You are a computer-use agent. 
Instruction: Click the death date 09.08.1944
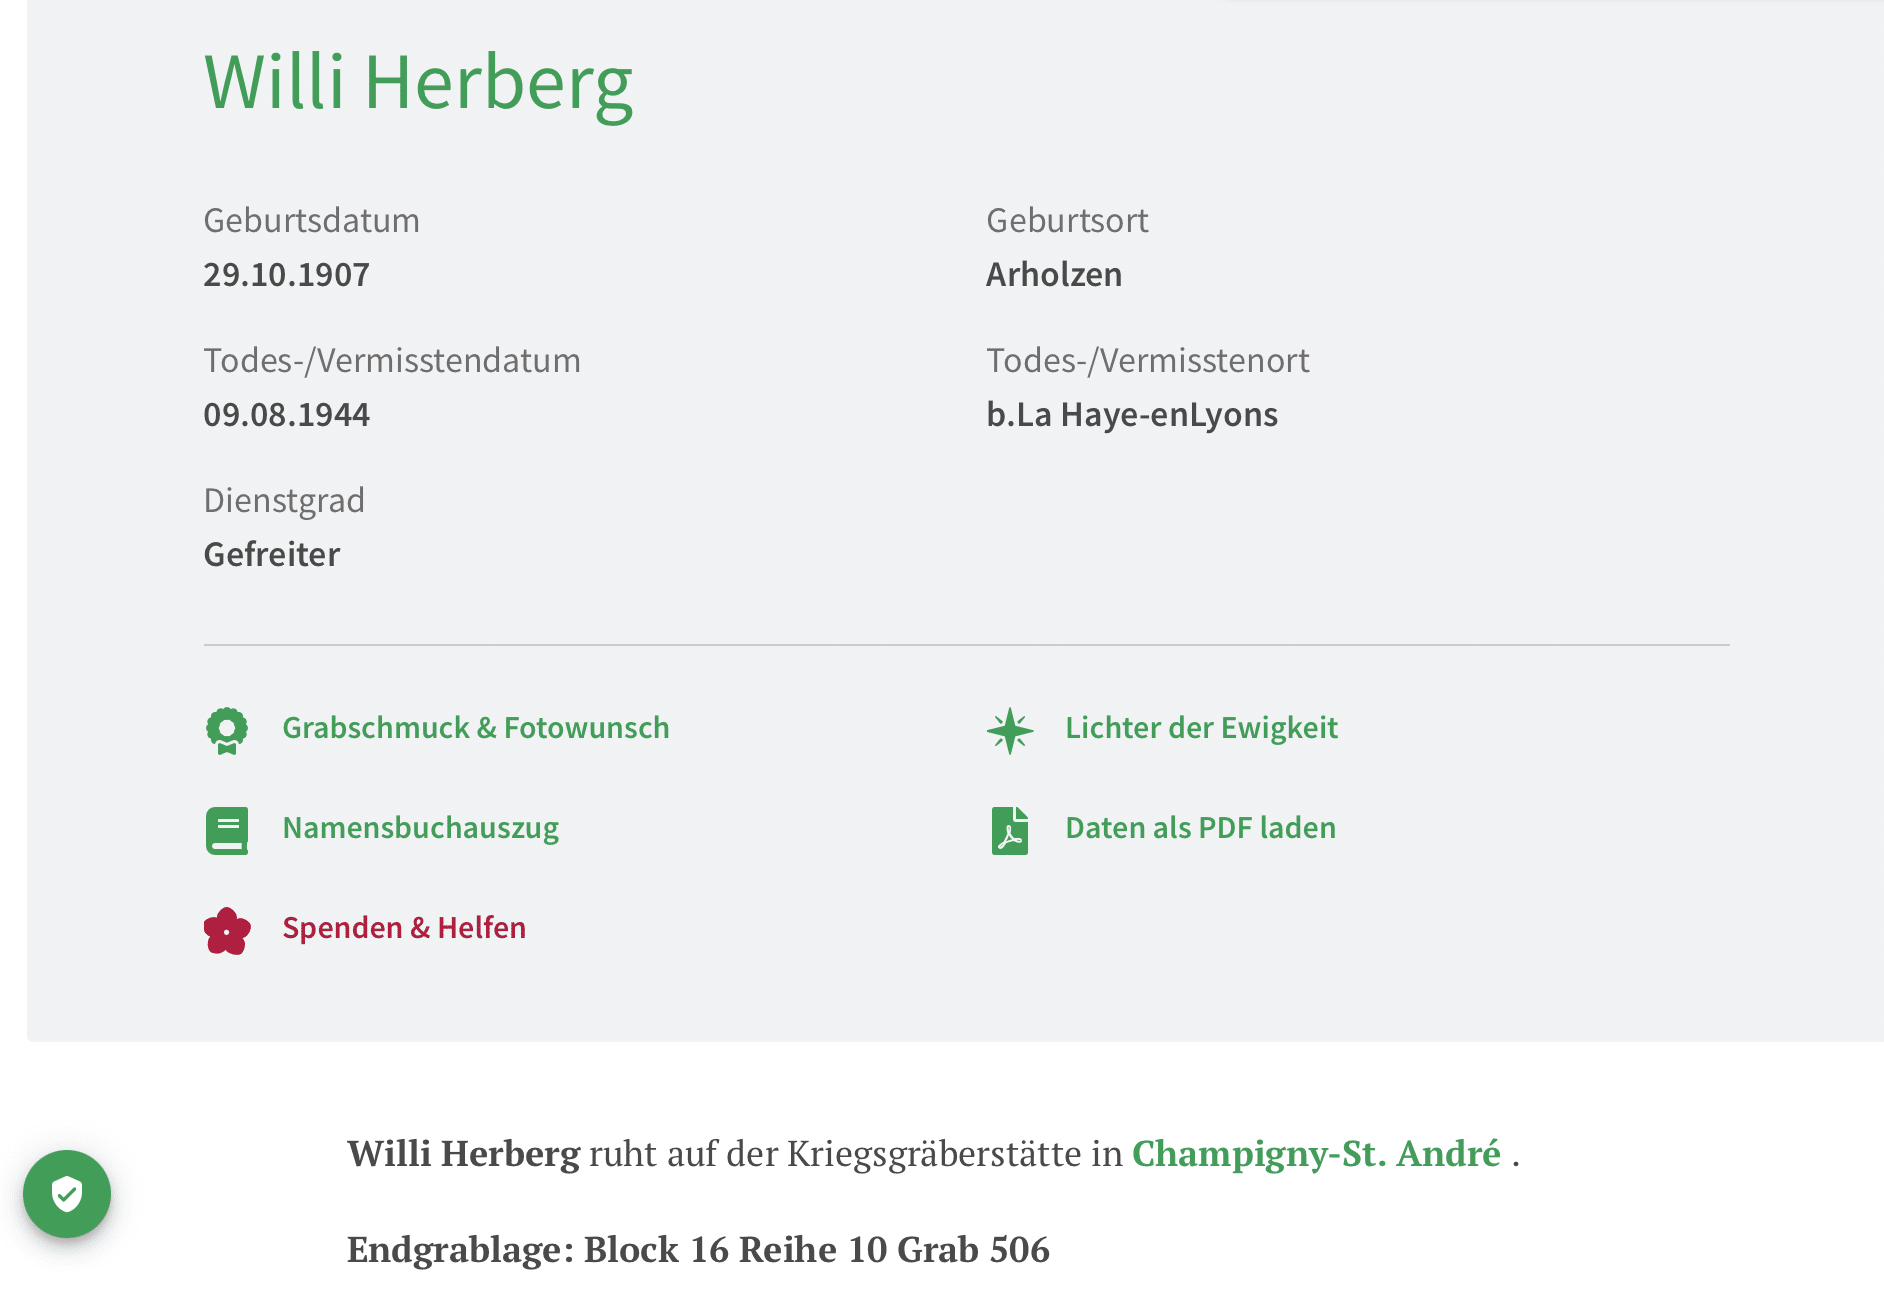pyautogui.click(x=286, y=414)
